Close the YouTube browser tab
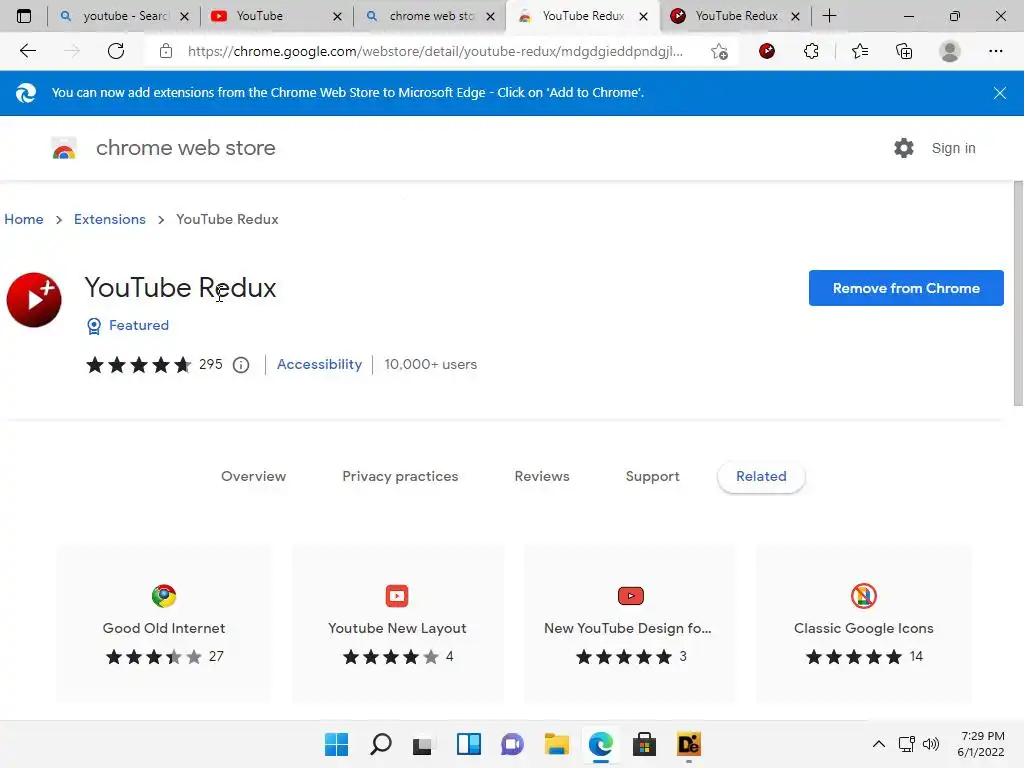1024x768 pixels. click(x=337, y=16)
